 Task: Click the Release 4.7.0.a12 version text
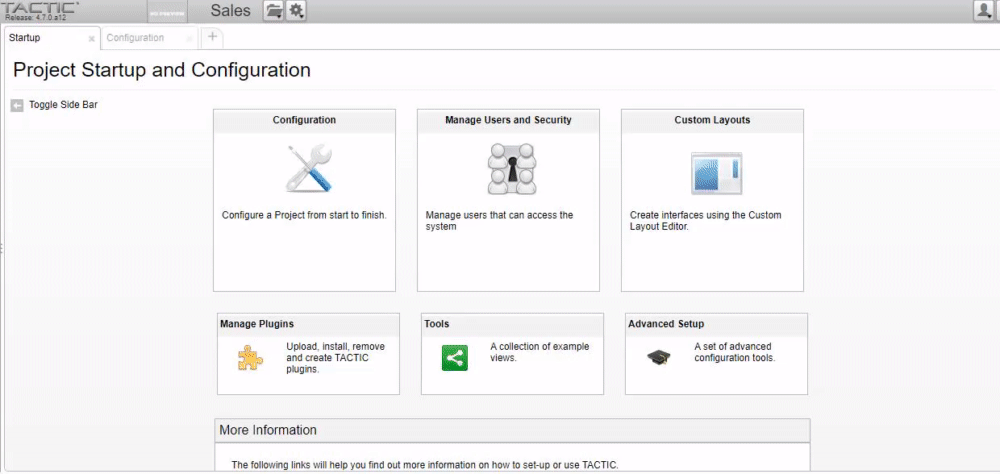click(x=36, y=17)
